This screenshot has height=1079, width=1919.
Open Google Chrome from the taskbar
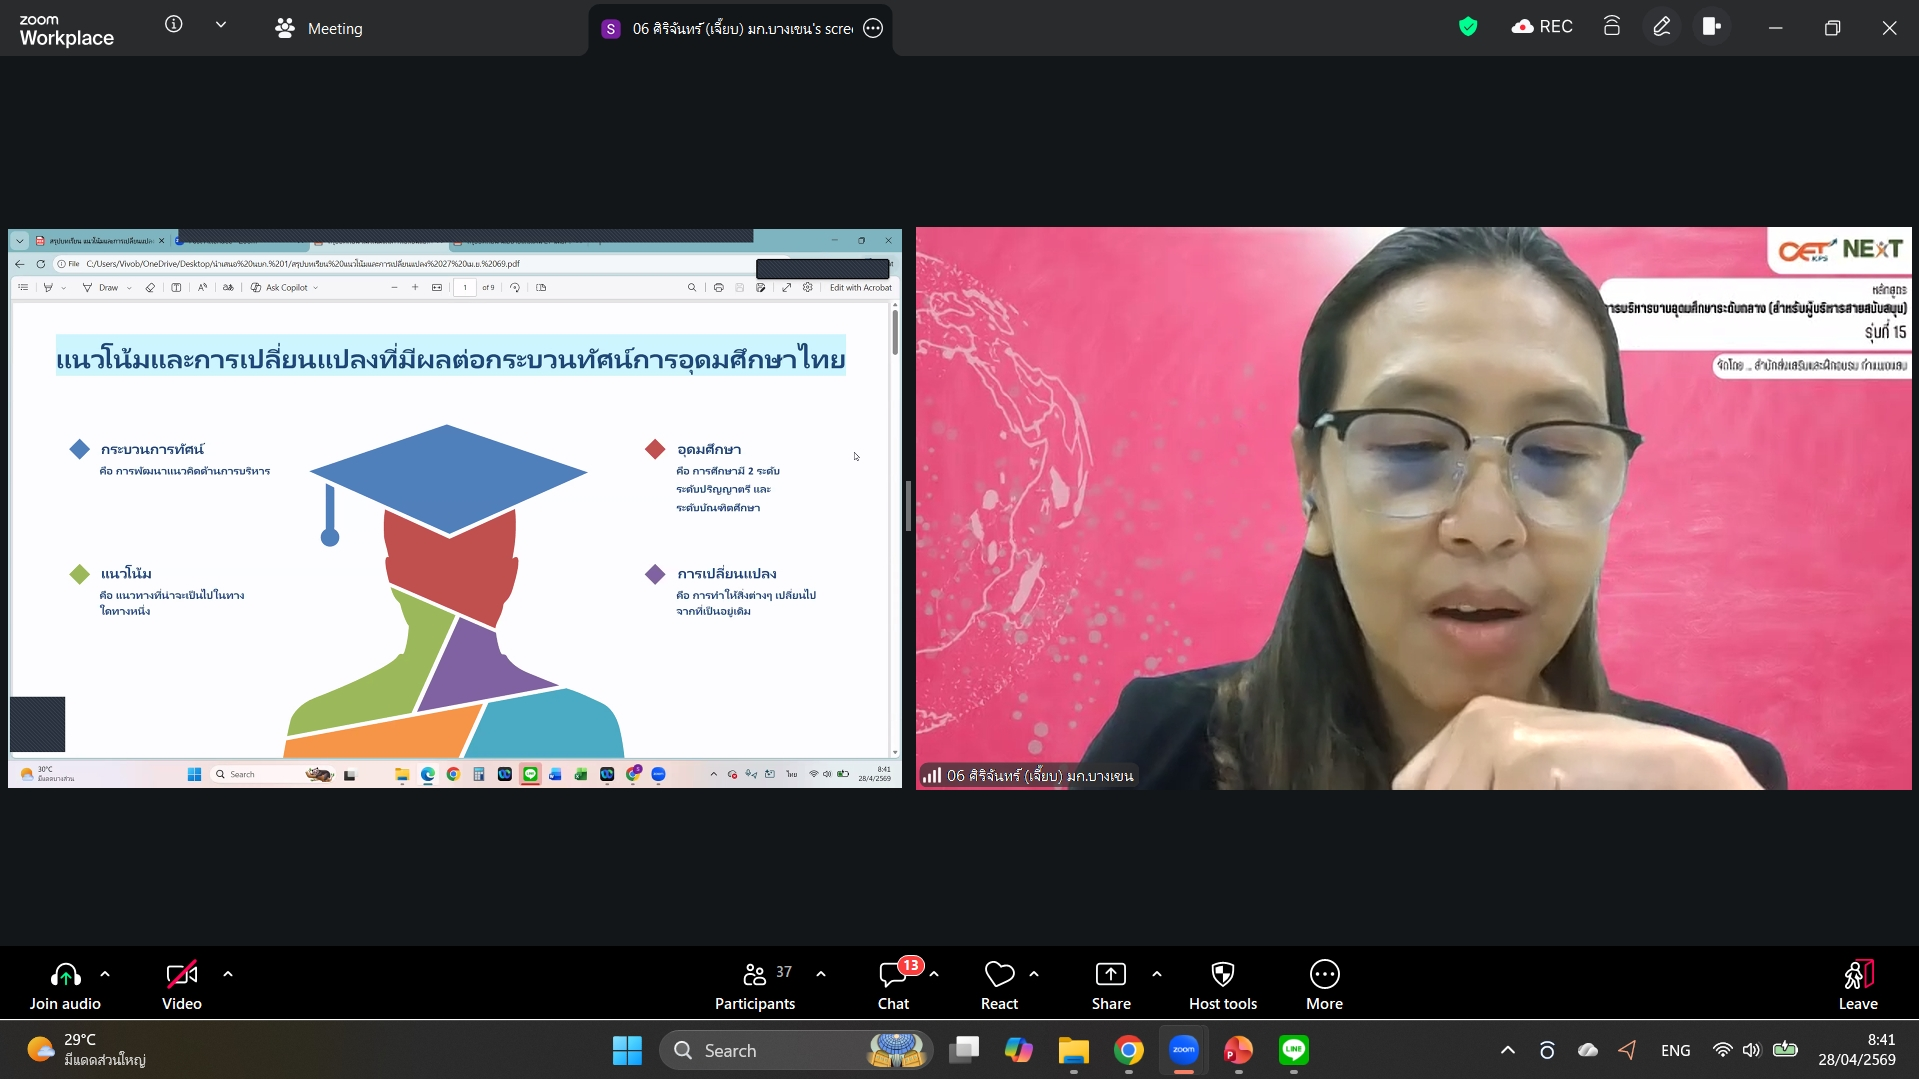tap(1129, 1050)
